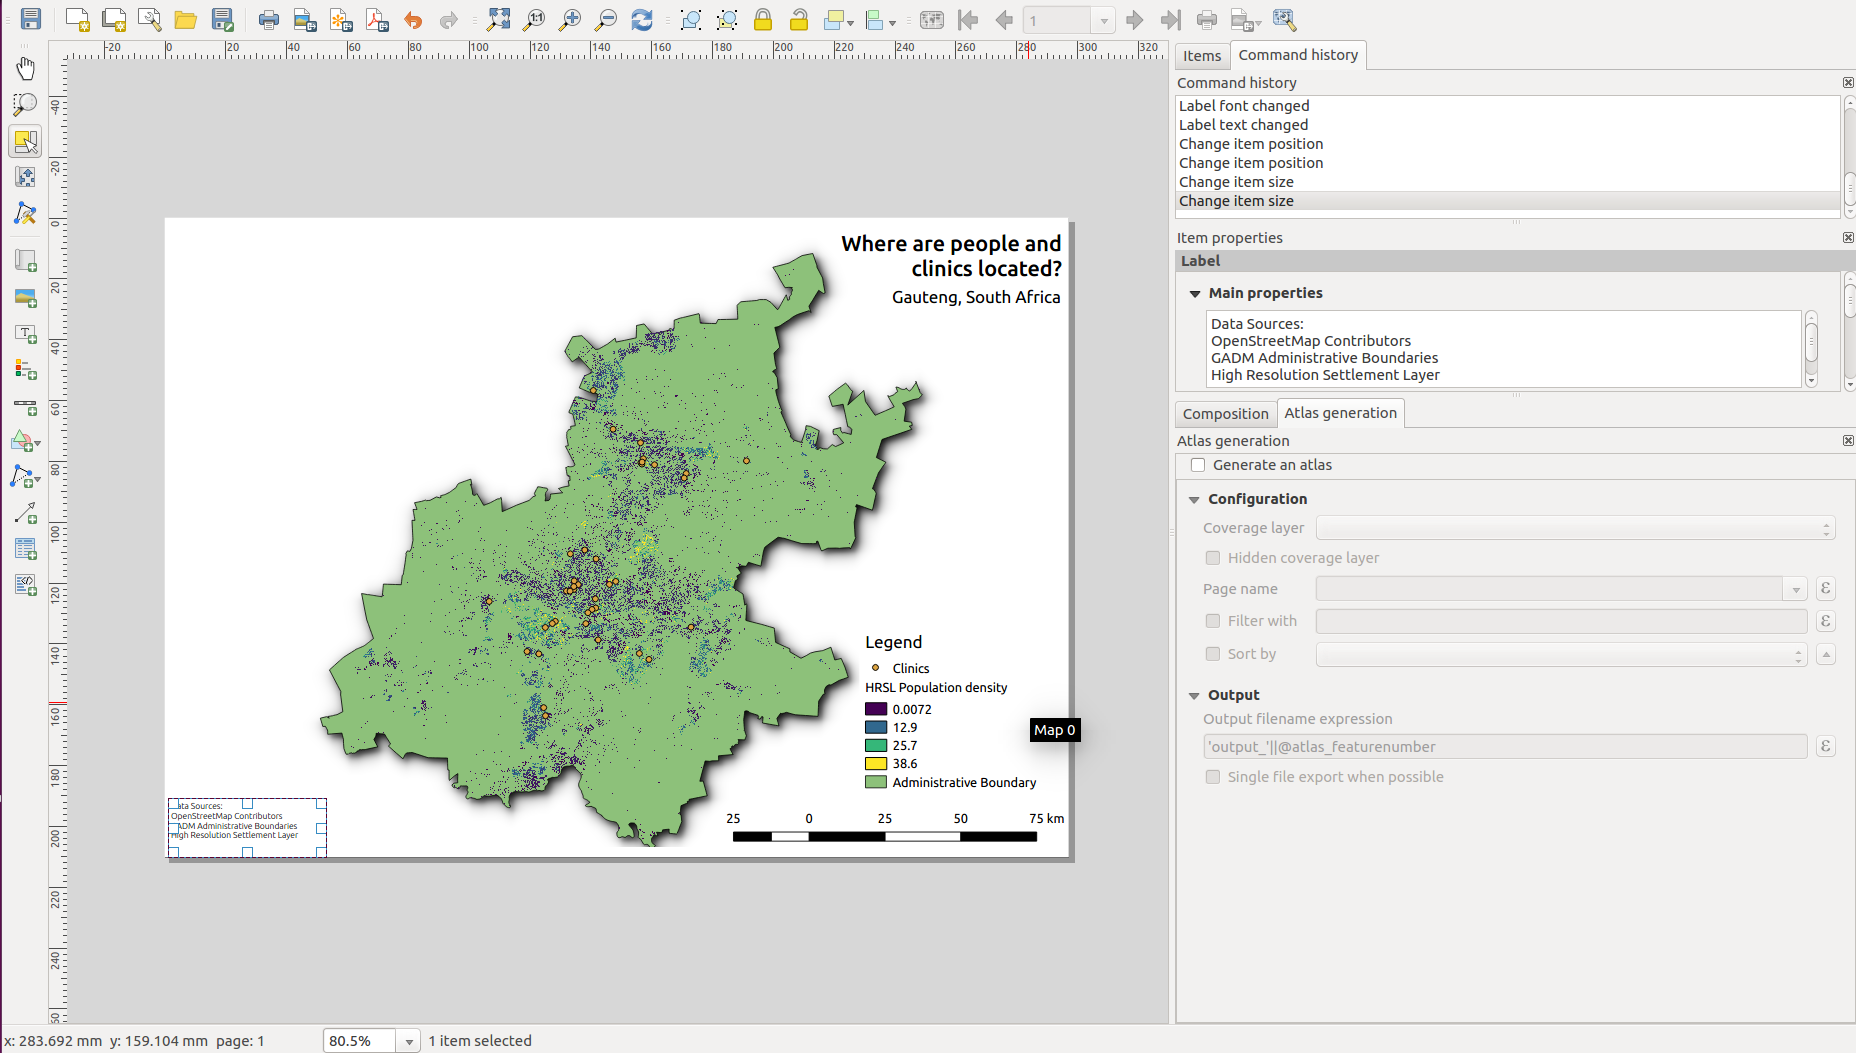Add a new label item
The height and width of the screenshot is (1053, 1856).
(x=25, y=333)
